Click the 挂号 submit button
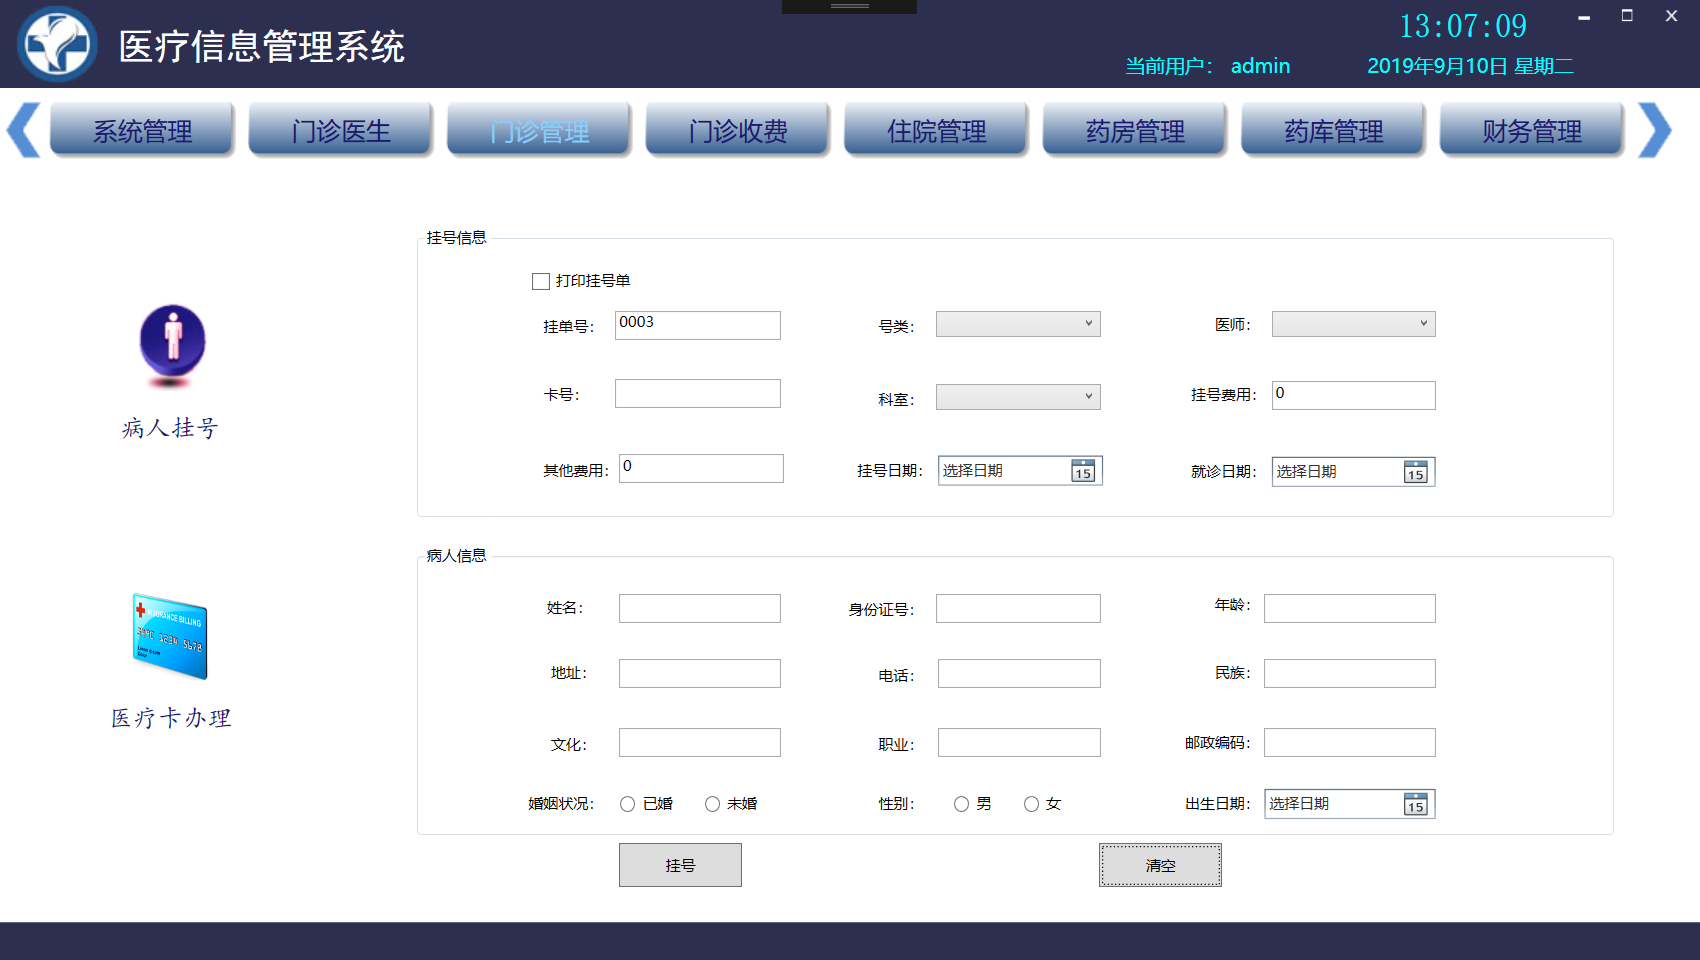This screenshot has width=1700, height=960. pyautogui.click(x=680, y=865)
